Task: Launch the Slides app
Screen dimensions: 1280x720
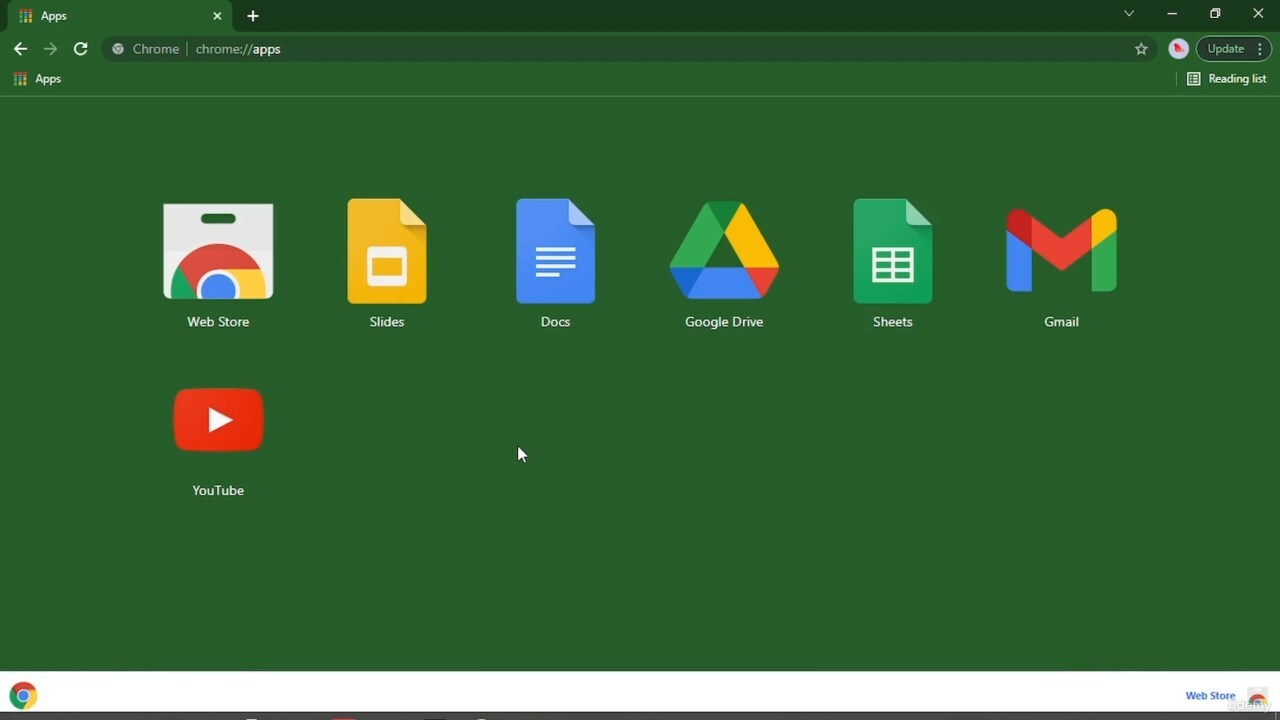Action: click(387, 251)
